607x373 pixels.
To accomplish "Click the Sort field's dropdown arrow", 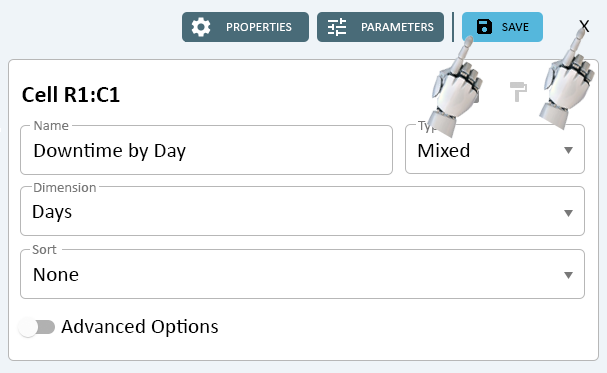I will 568,275.
